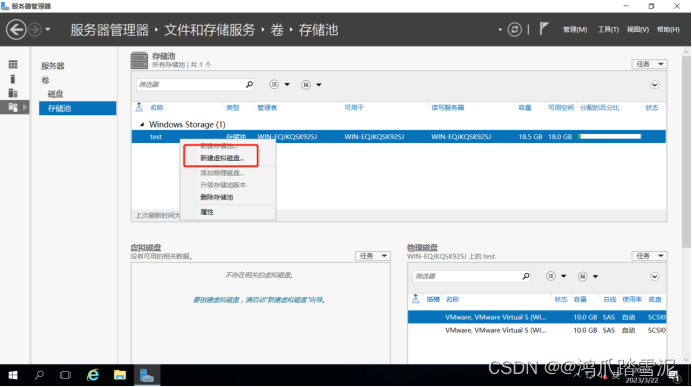Refresh Server Manager with the refresh icon
692x387 pixels.
pos(514,30)
